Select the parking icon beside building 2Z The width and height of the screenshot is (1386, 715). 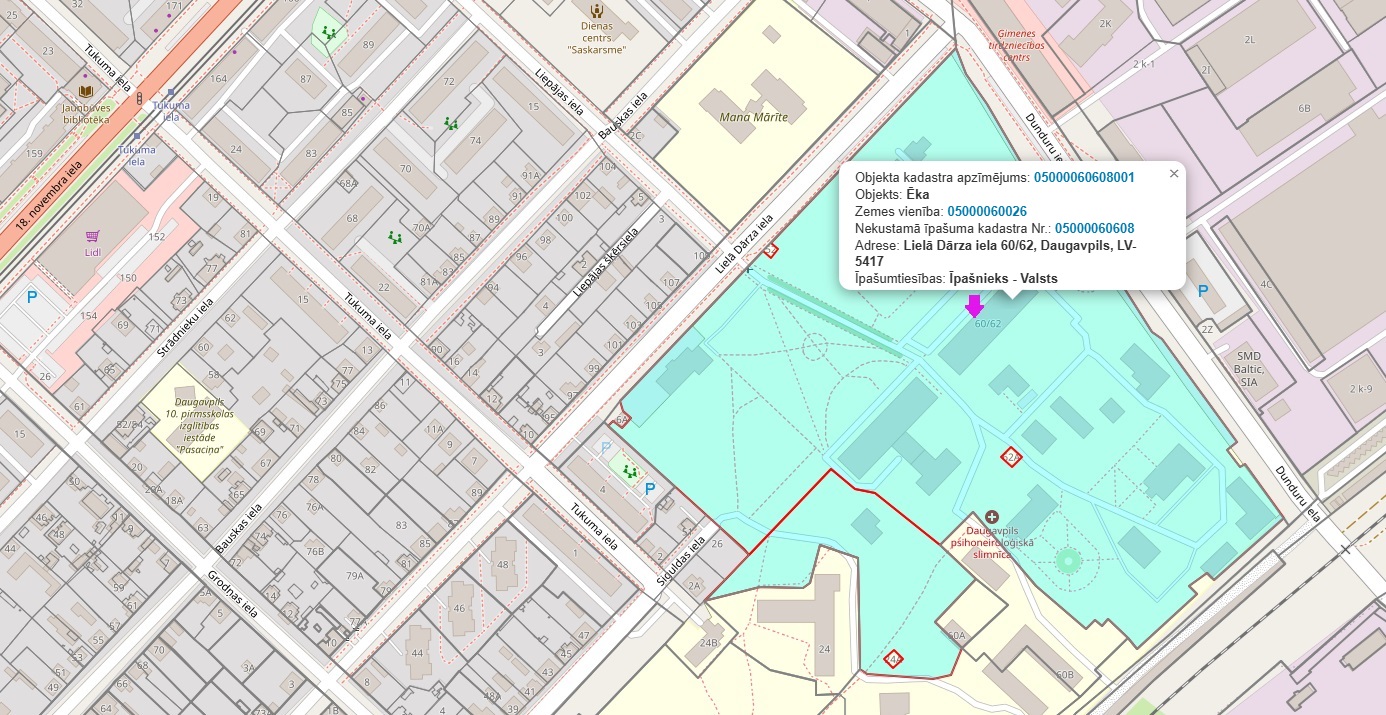pos(1203,291)
